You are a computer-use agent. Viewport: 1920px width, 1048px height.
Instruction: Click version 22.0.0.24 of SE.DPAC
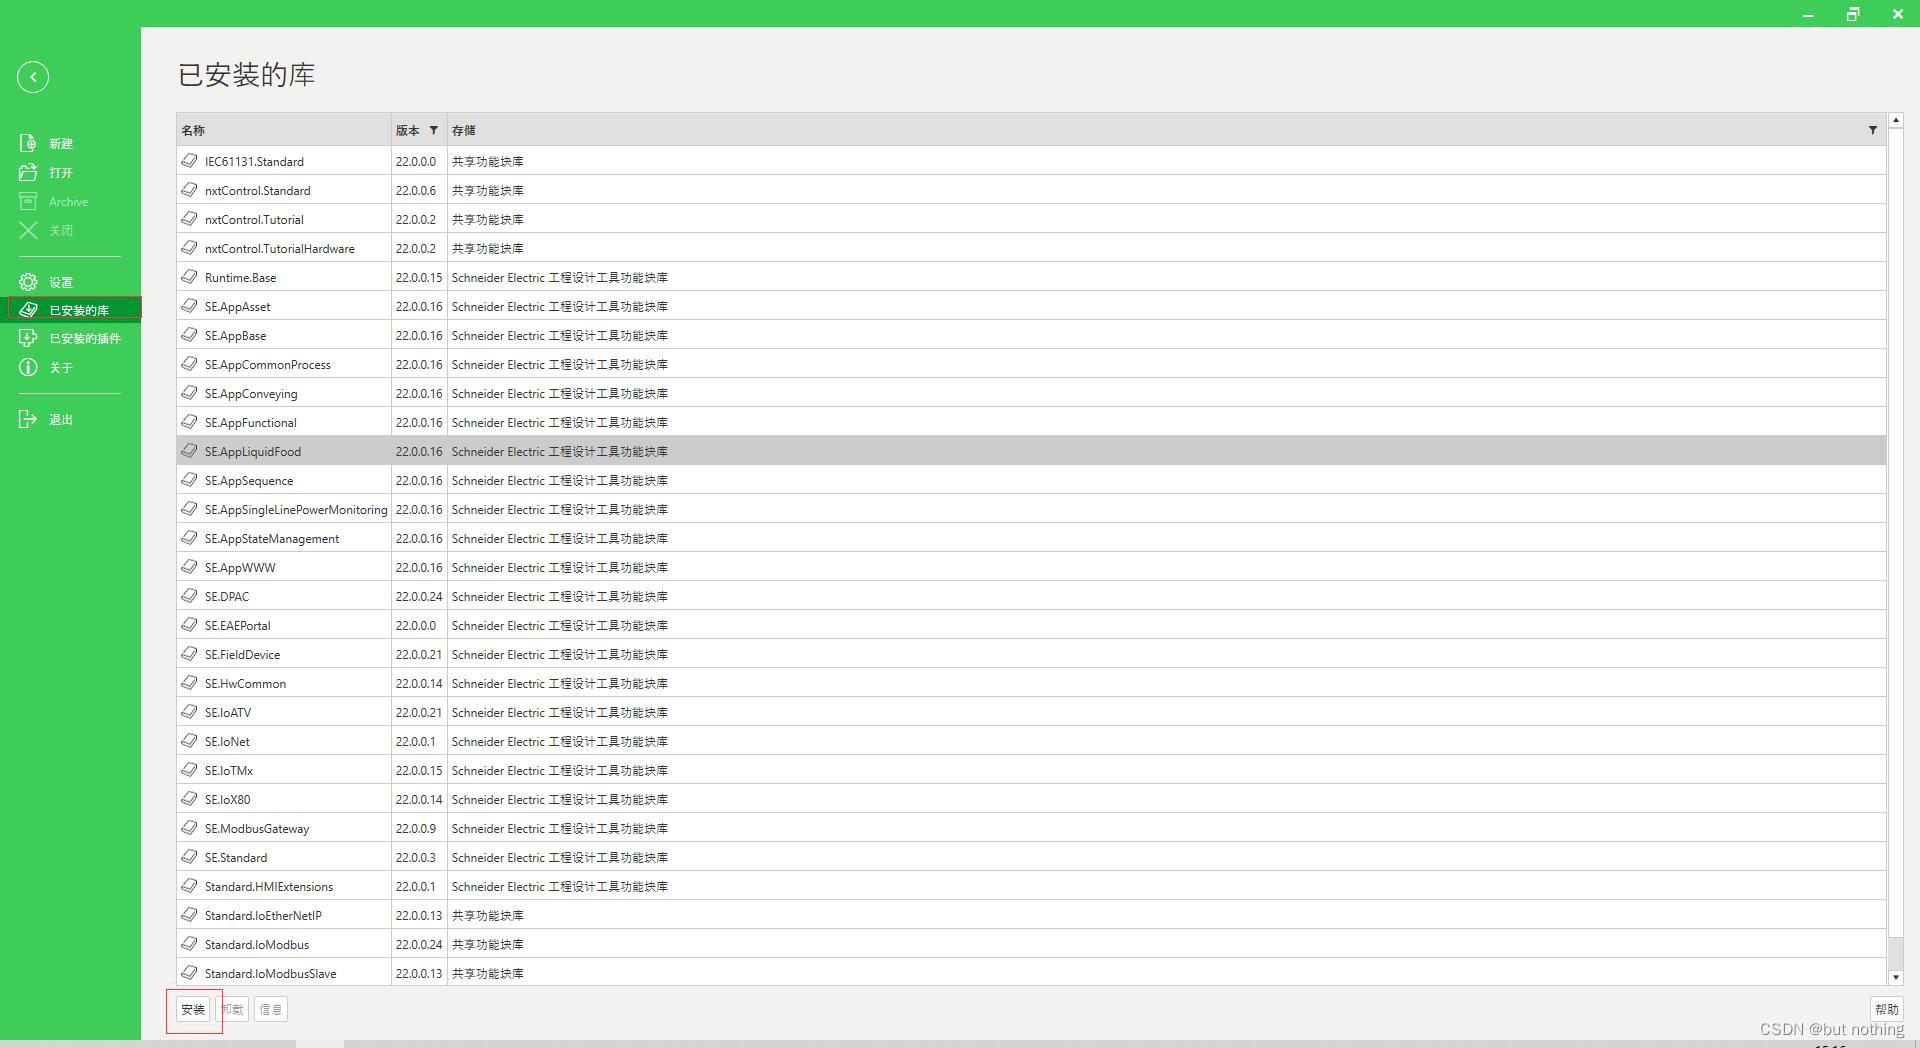[419, 597]
